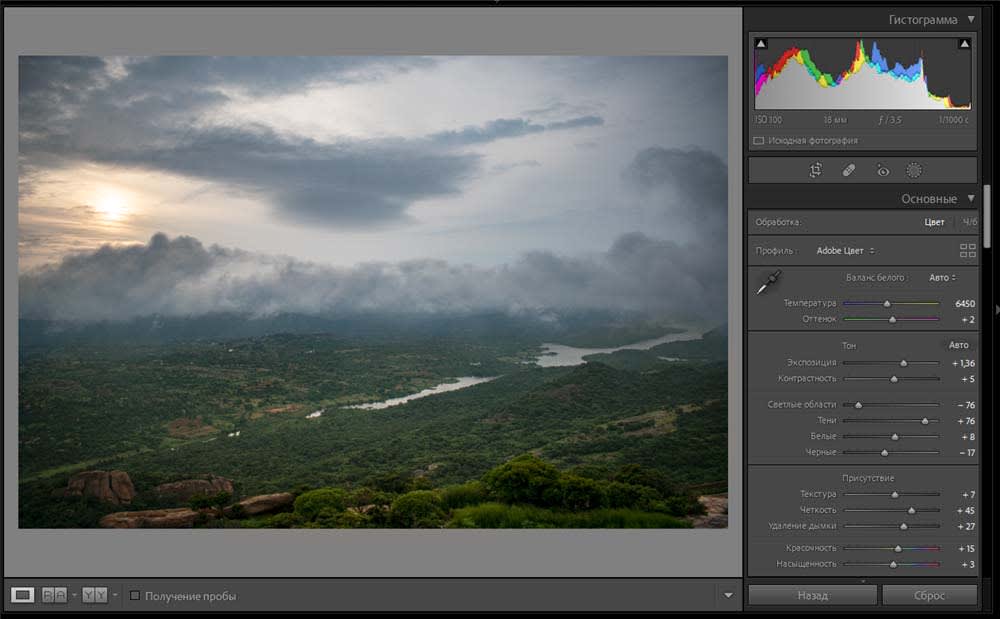Open the Adobe Цвет profile dropdown

(x=846, y=251)
